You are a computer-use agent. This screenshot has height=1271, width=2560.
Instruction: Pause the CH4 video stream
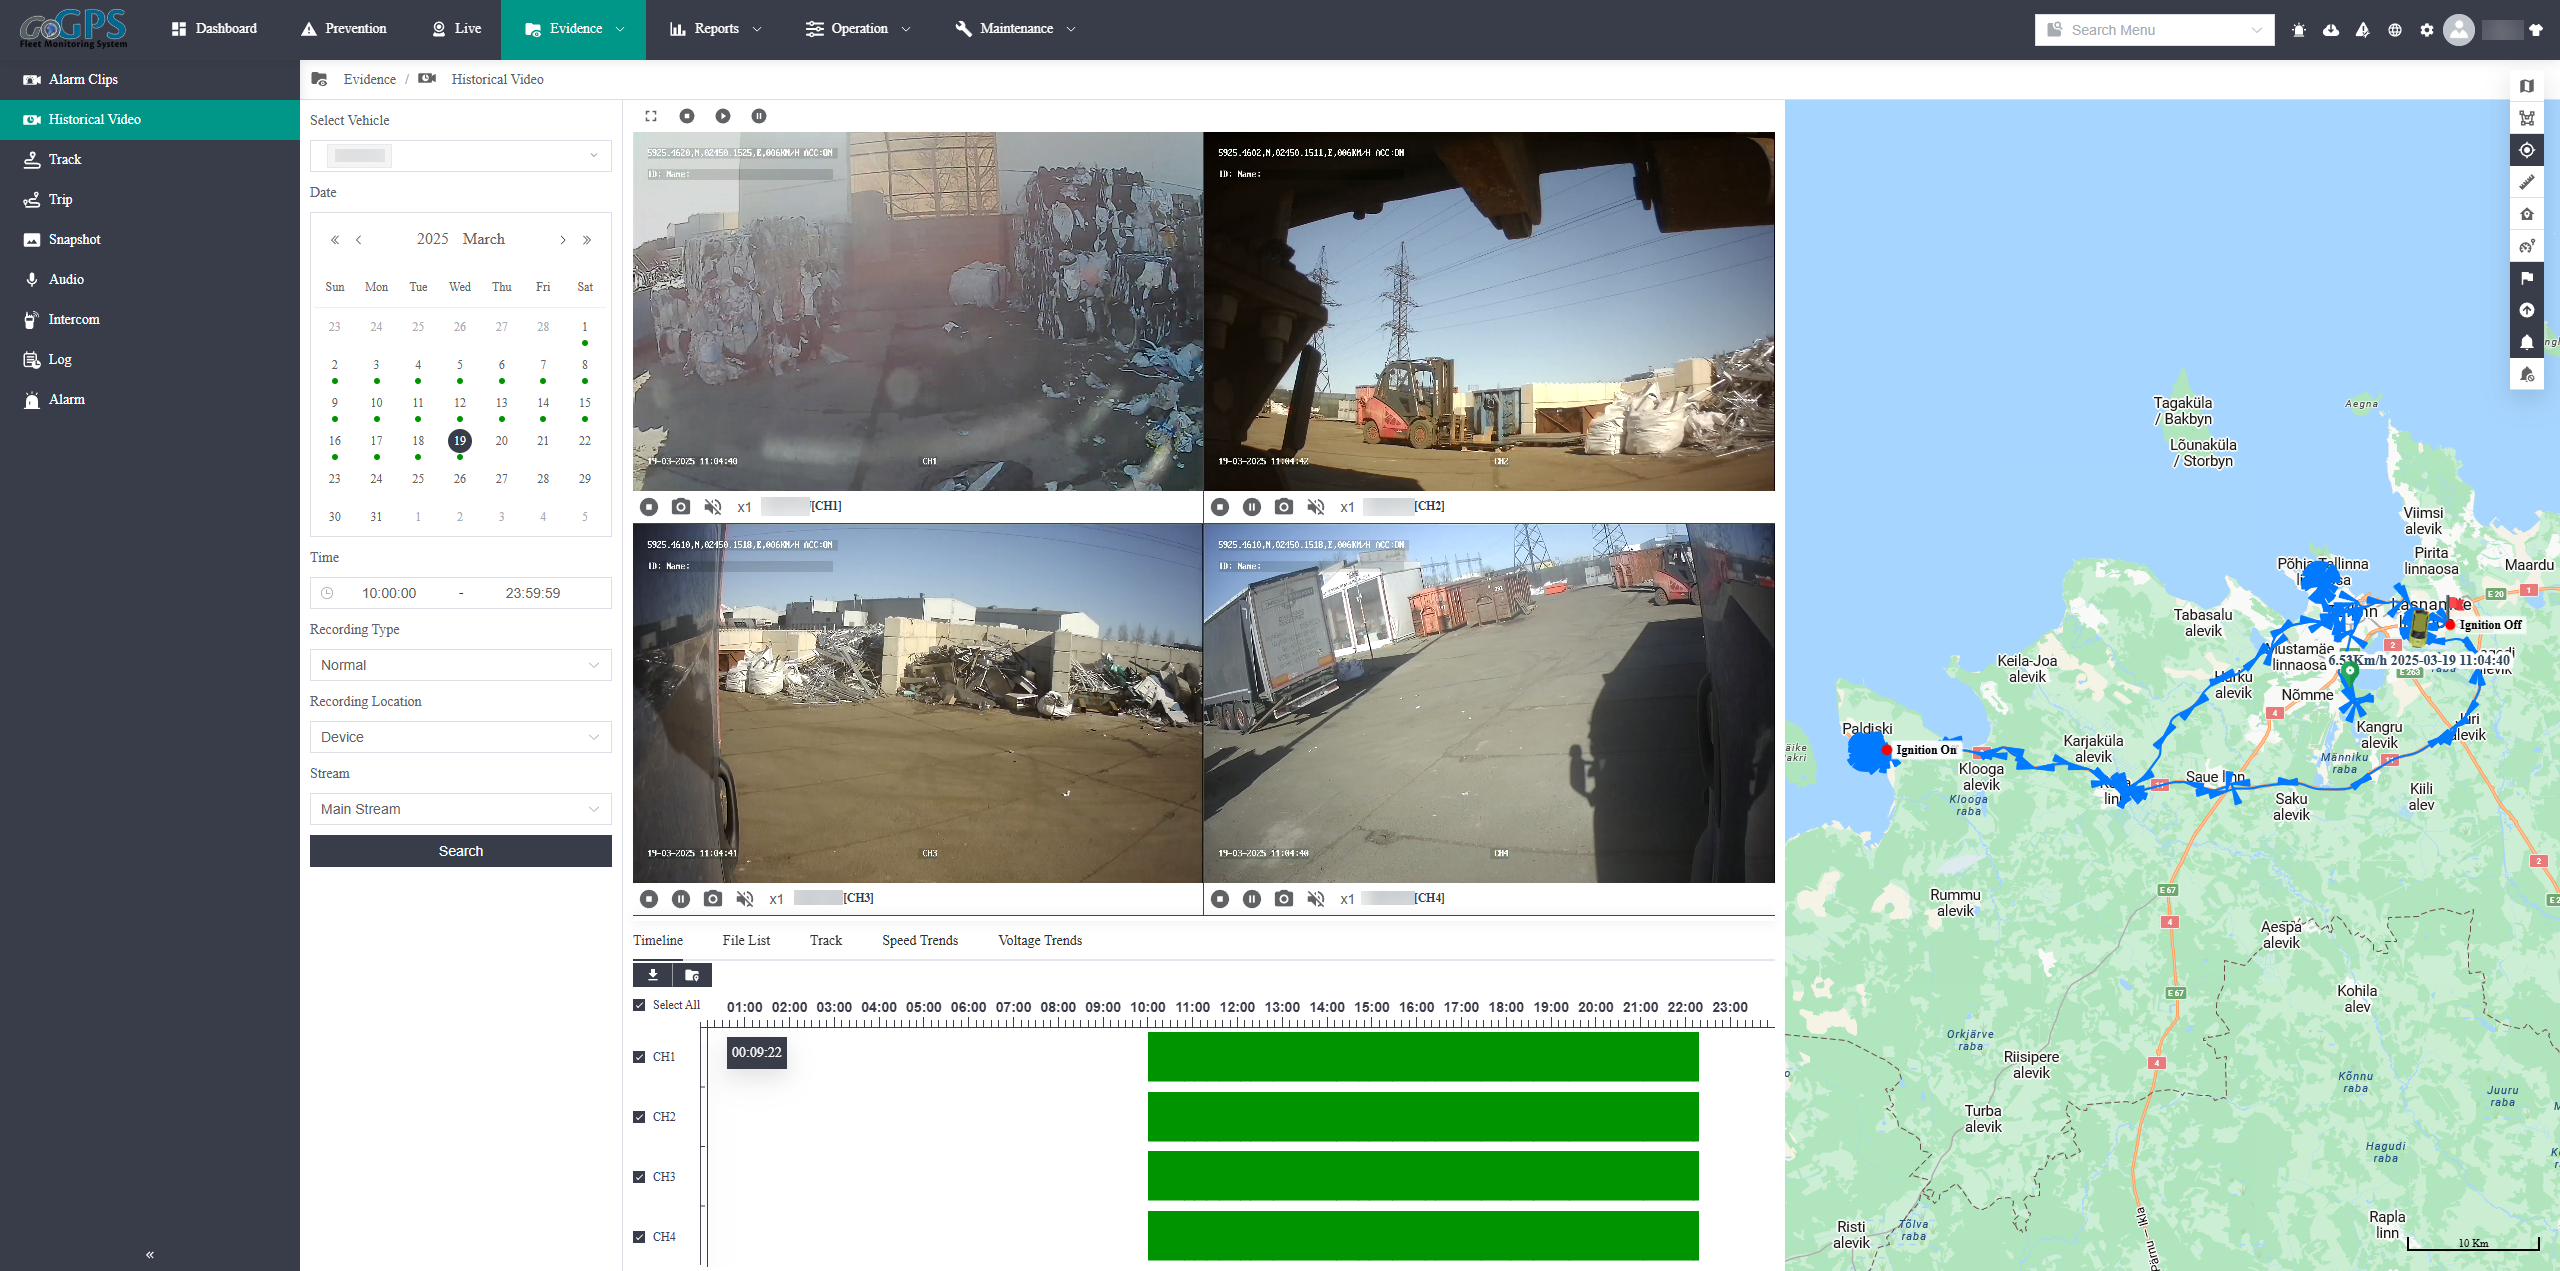1252,899
